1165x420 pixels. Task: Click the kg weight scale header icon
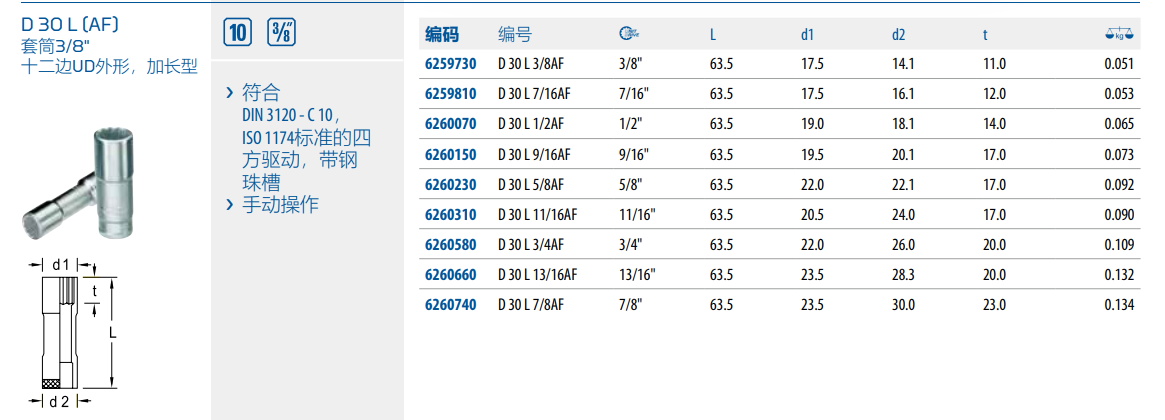[x=1121, y=34]
